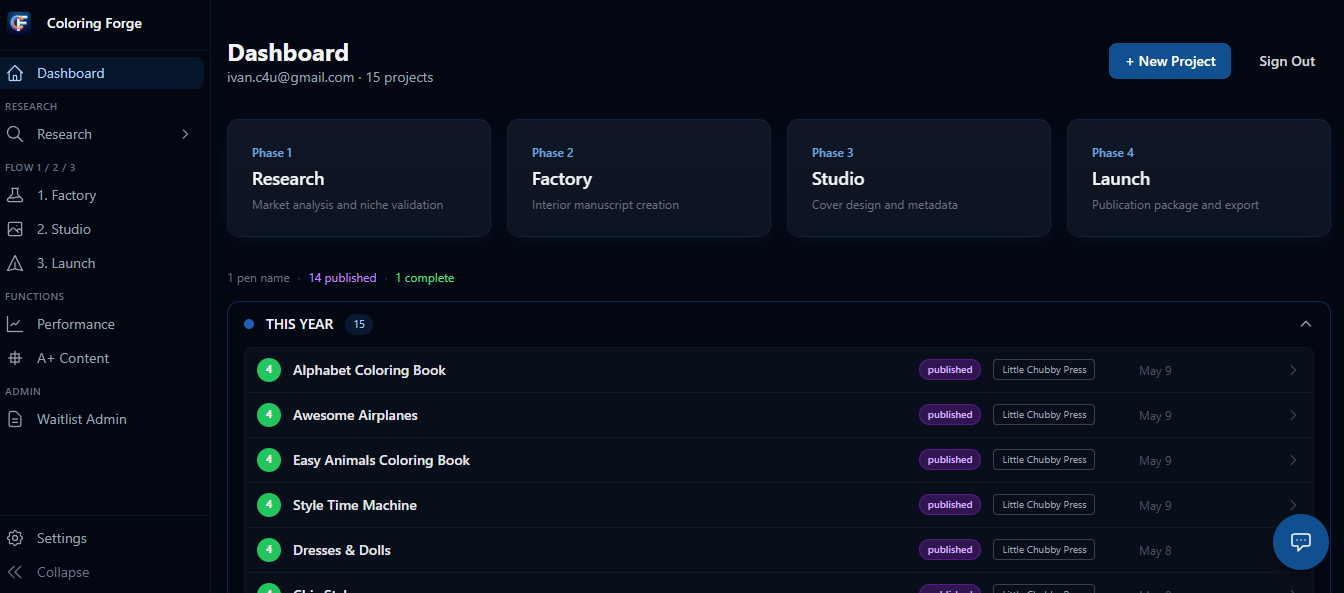Viewport: 1344px width, 593px height.
Task: Open Alphabet Coloring Book row chevron
Action: pyautogui.click(x=1293, y=370)
